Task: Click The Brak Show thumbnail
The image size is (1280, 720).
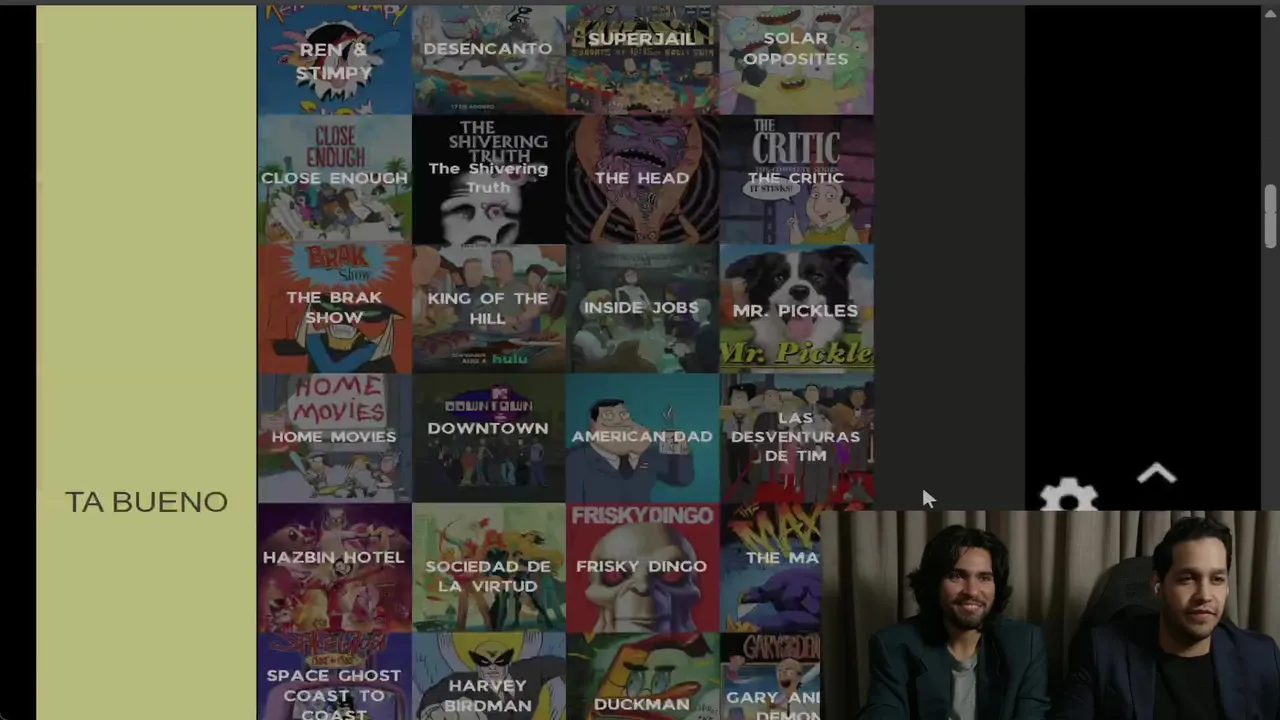Action: click(x=334, y=308)
